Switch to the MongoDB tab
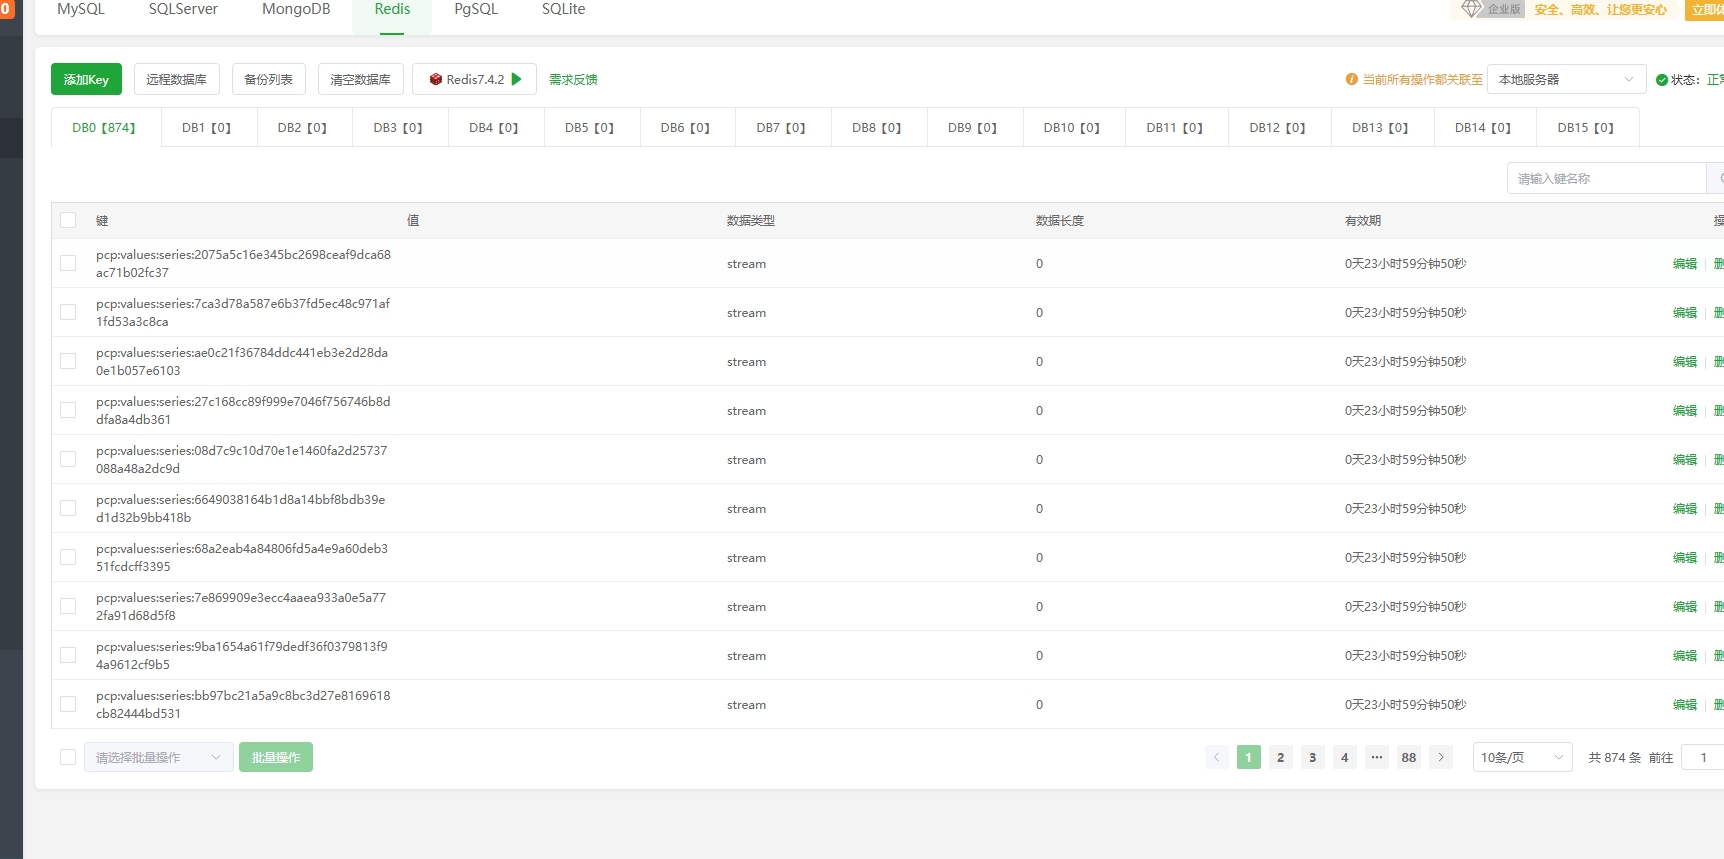Screen dimensions: 1724x859 click(296, 9)
